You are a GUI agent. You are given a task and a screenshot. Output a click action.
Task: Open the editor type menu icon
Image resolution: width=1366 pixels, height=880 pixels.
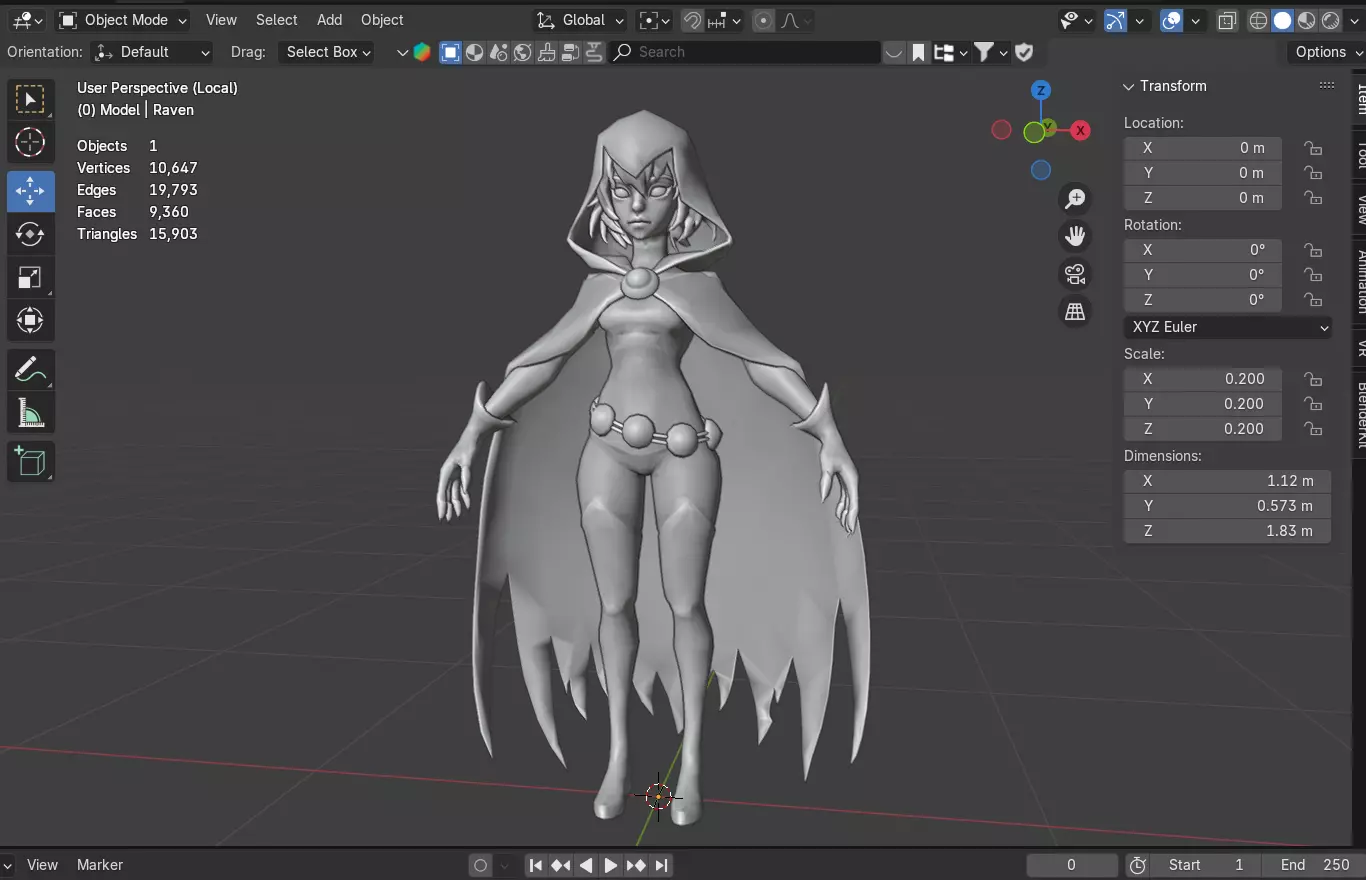pyautogui.click(x=28, y=20)
